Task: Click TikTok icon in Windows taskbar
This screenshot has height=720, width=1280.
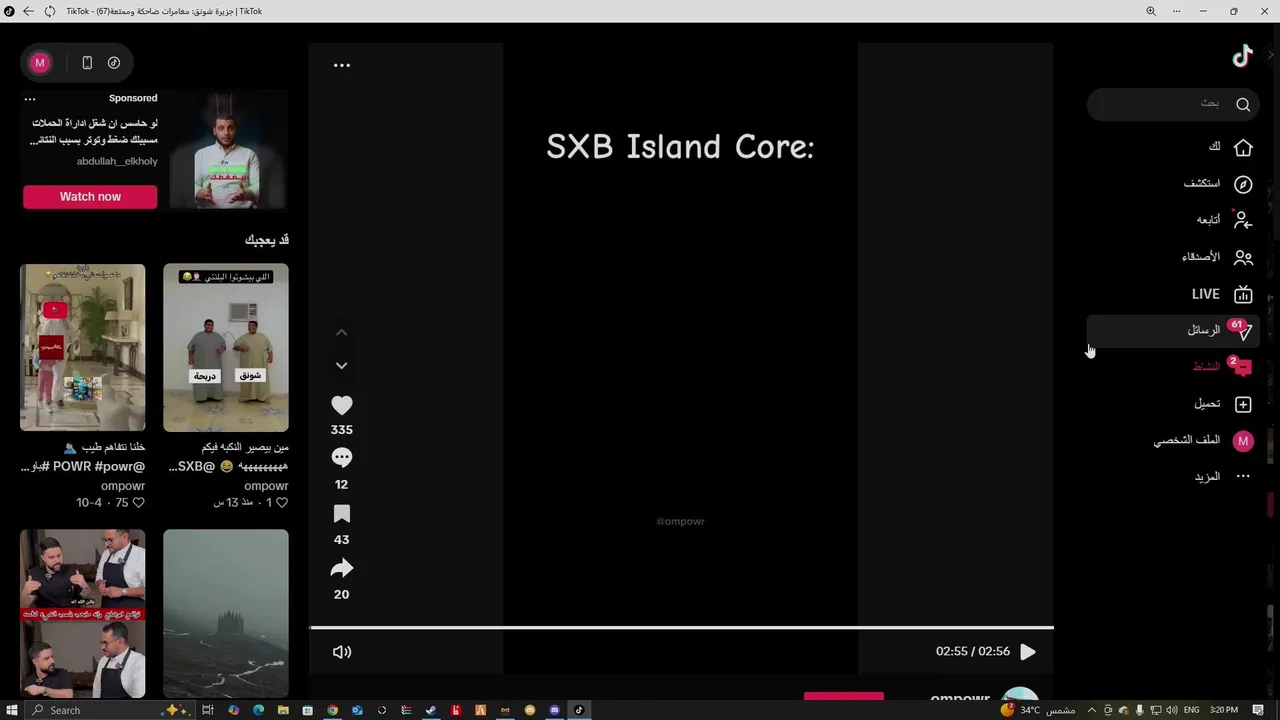Action: click(579, 710)
